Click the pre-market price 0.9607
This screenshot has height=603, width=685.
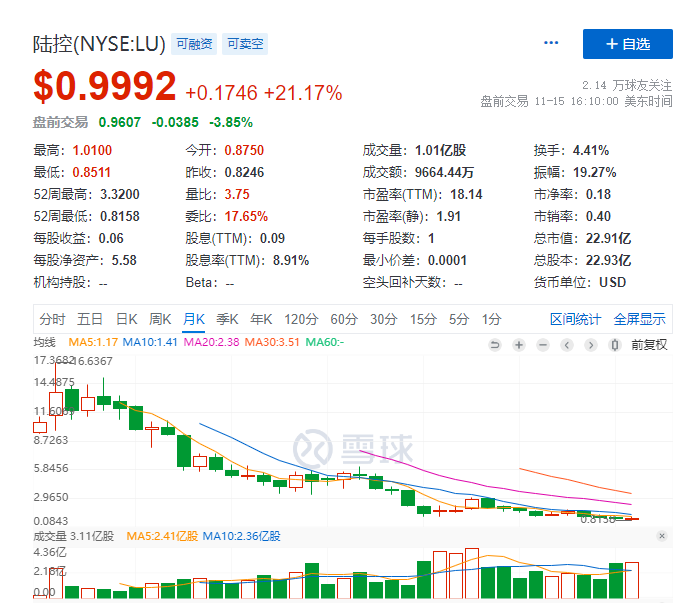coord(120,122)
